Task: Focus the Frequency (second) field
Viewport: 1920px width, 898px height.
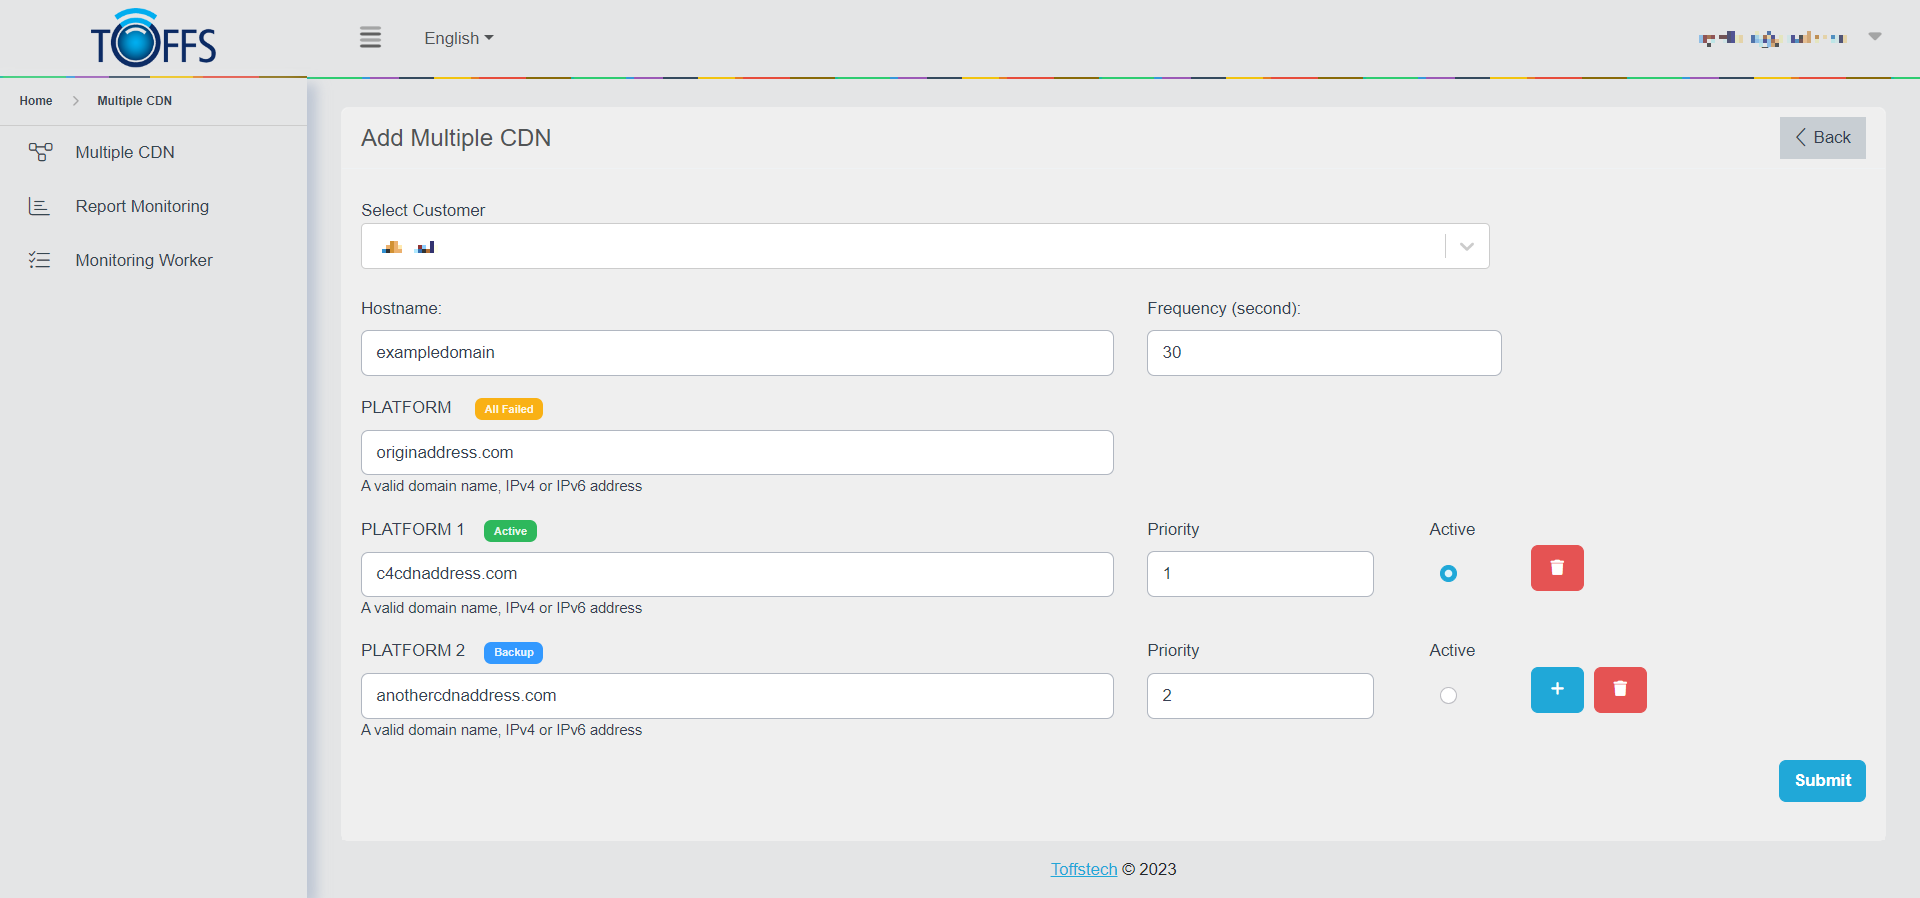Action: click(1323, 353)
